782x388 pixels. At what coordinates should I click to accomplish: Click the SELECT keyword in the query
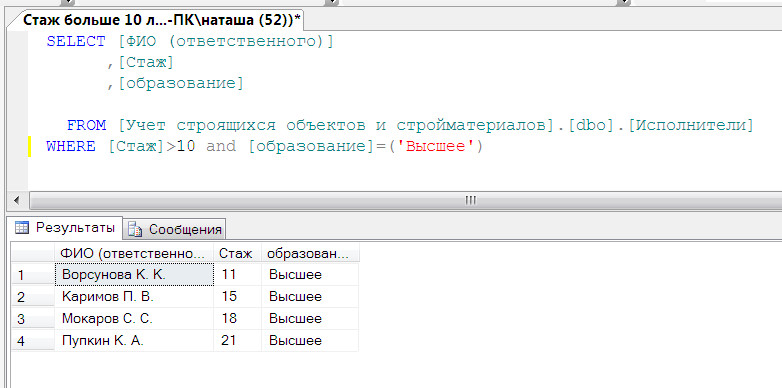76,41
